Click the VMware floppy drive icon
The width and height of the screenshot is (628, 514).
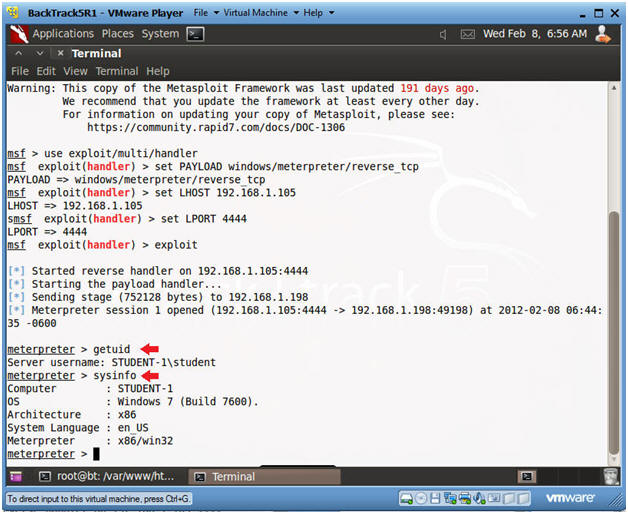click(435, 499)
